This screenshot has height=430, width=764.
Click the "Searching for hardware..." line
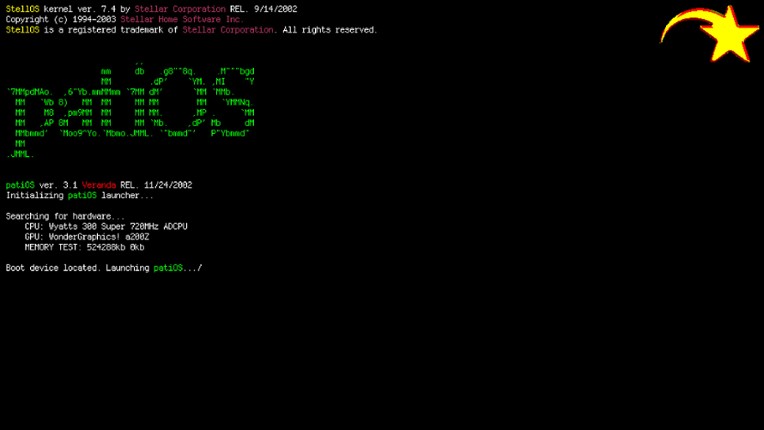tap(65, 216)
